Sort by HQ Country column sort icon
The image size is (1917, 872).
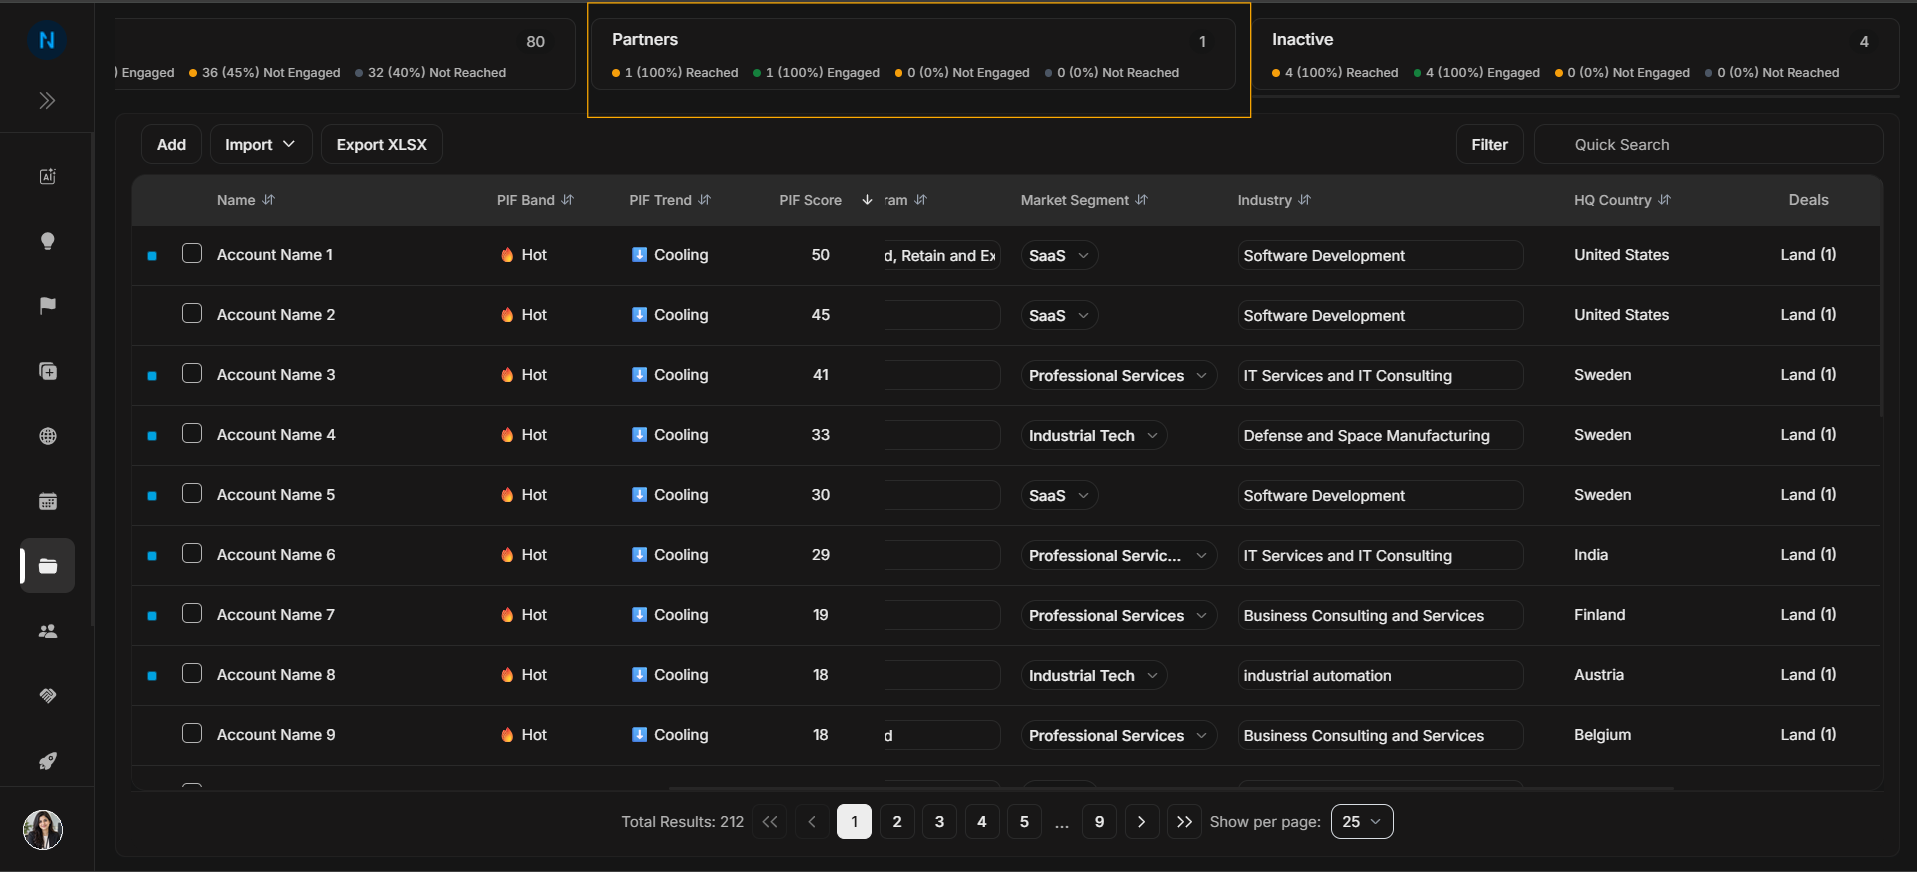(1664, 200)
